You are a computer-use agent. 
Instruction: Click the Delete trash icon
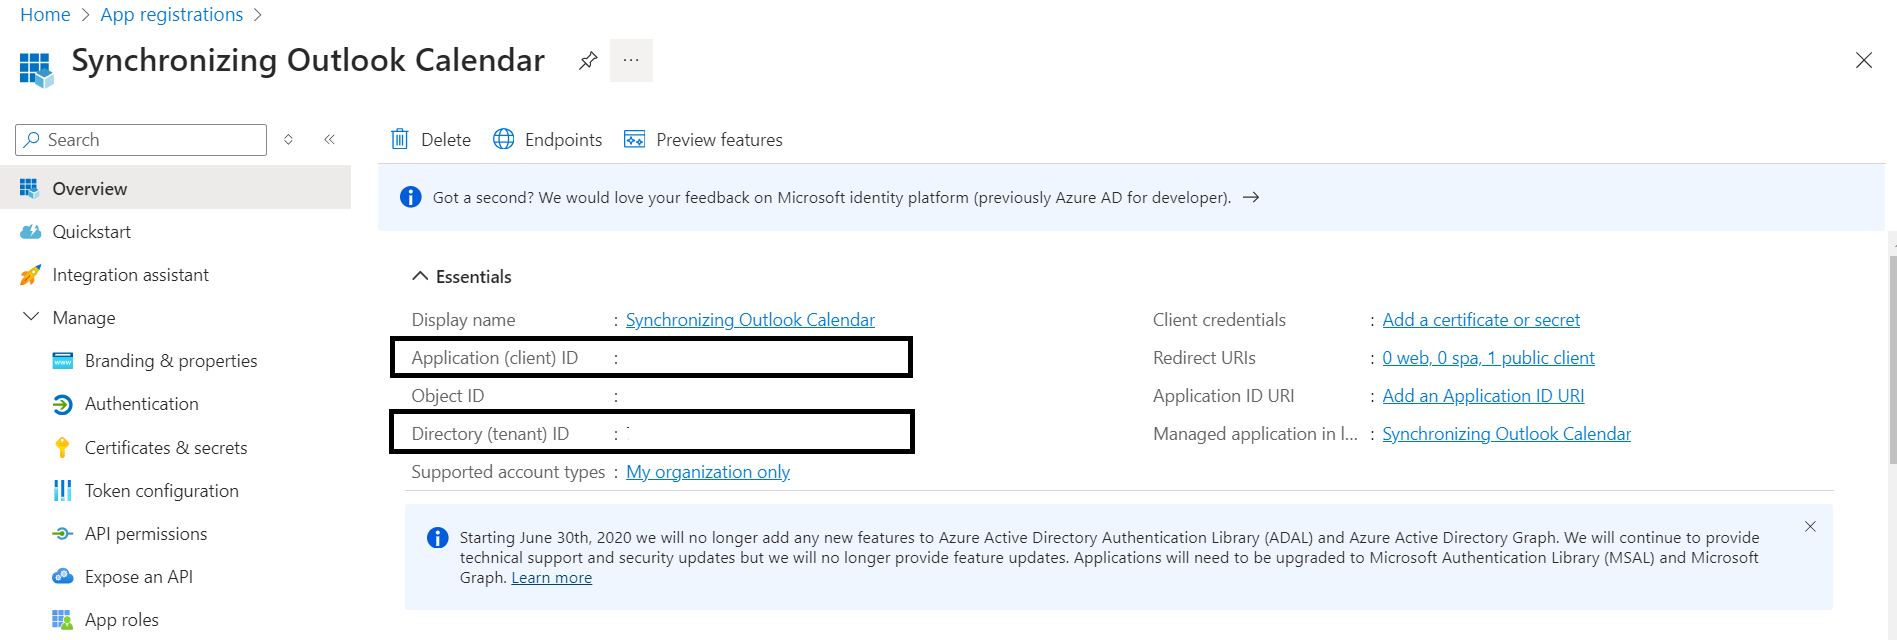click(x=400, y=139)
